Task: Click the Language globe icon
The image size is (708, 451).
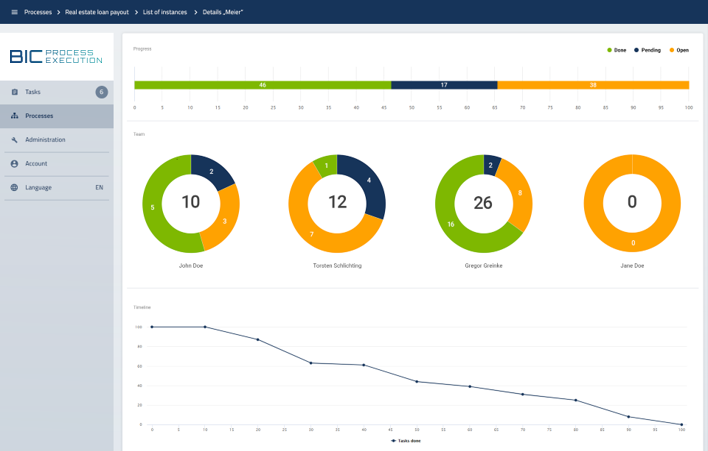Action: pyautogui.click(x=14, y=188)
